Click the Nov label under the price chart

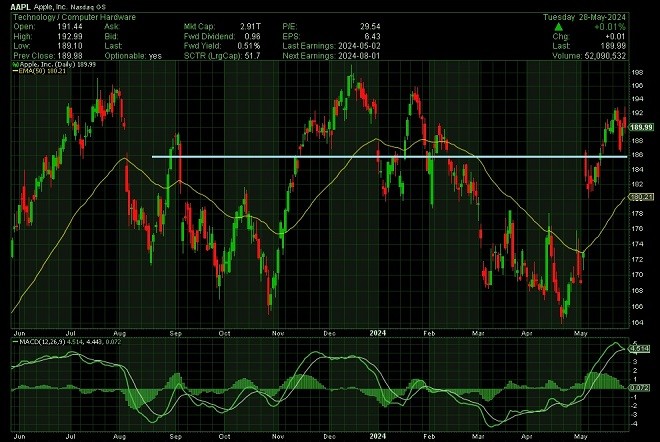[x=278, y=333]
